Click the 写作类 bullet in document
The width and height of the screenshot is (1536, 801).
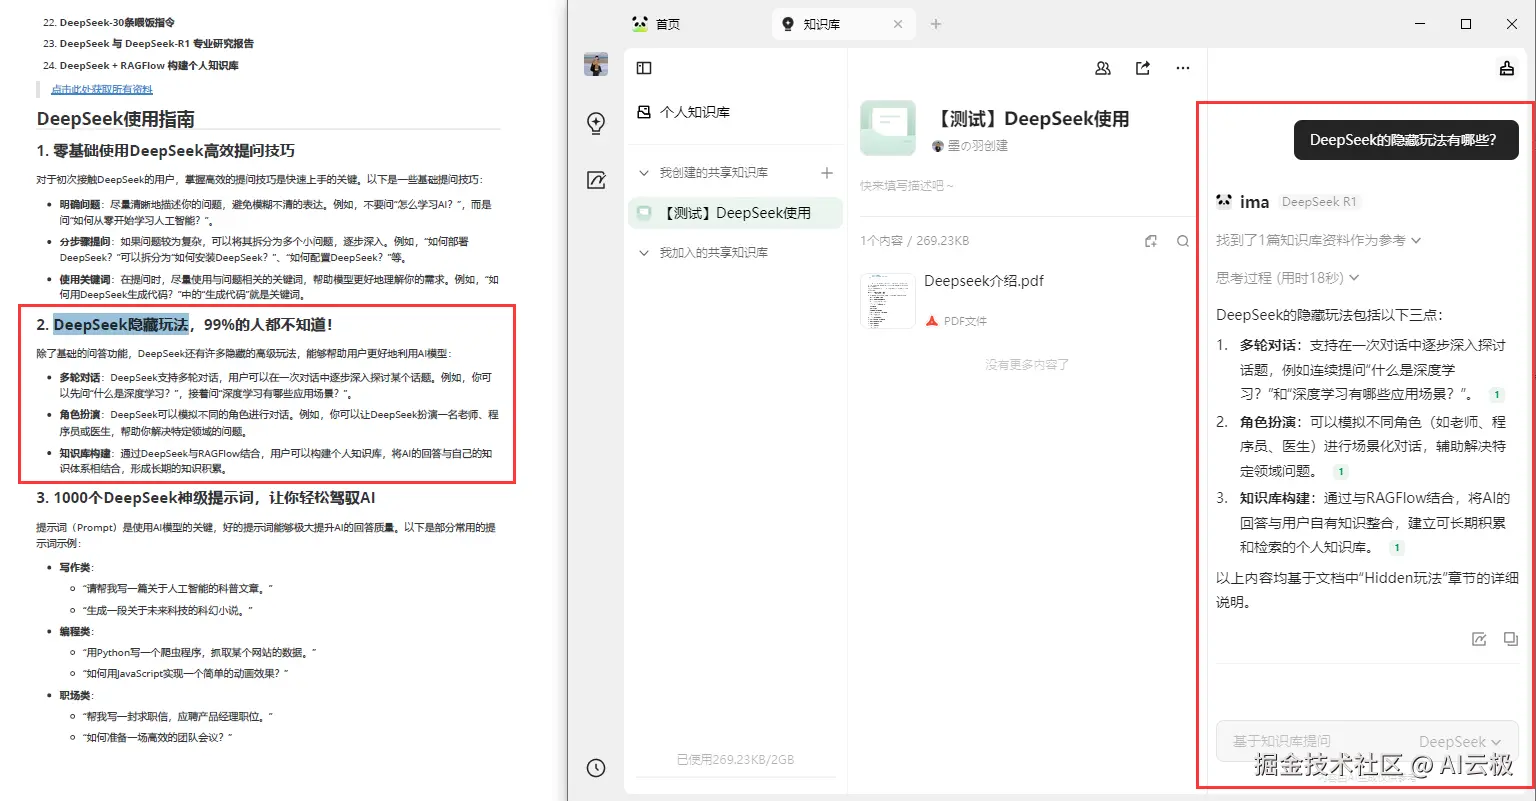[77, 567]
